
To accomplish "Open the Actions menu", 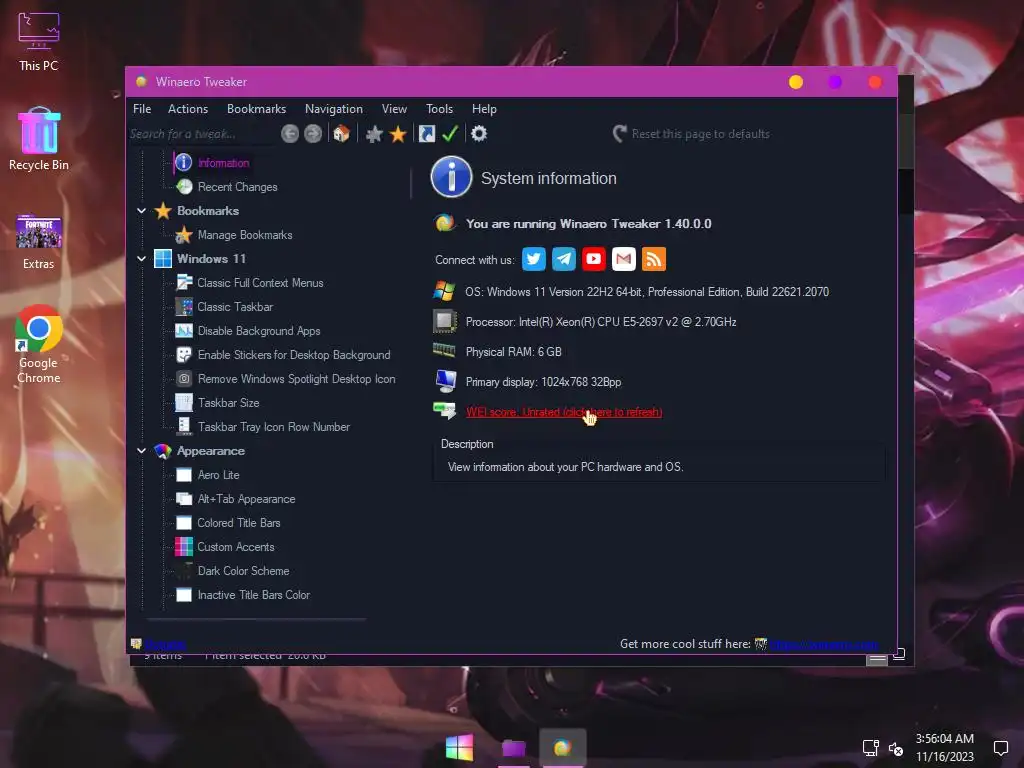I will (x=188, y=108).
